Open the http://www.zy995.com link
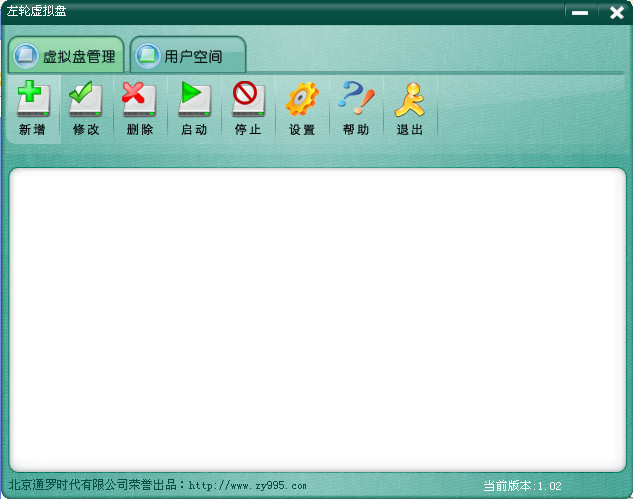 point(247,485)
